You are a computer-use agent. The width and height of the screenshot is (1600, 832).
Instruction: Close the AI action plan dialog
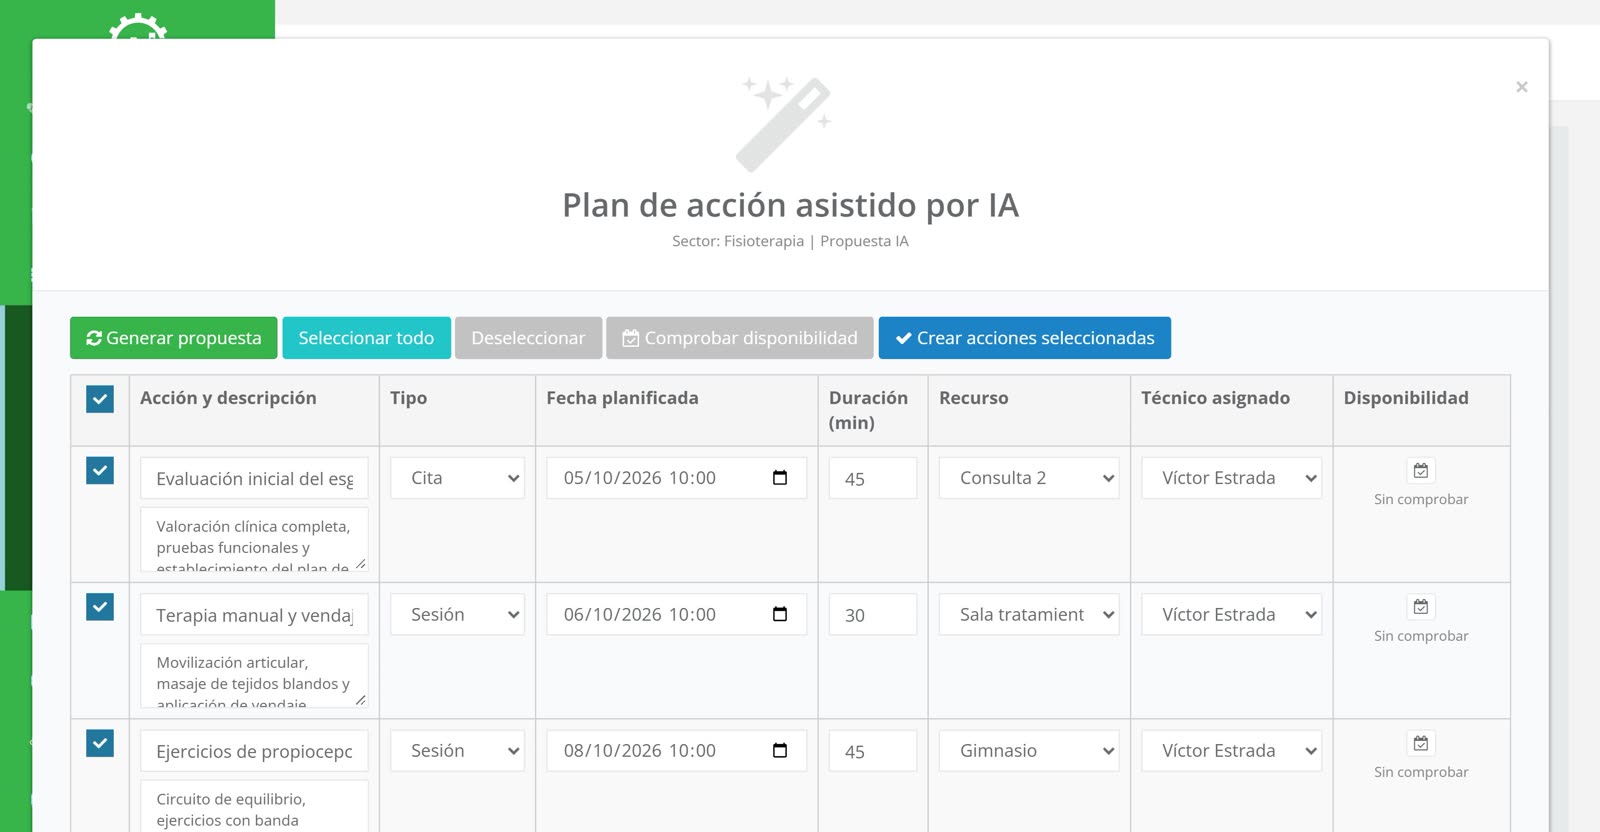(1521, 87)
